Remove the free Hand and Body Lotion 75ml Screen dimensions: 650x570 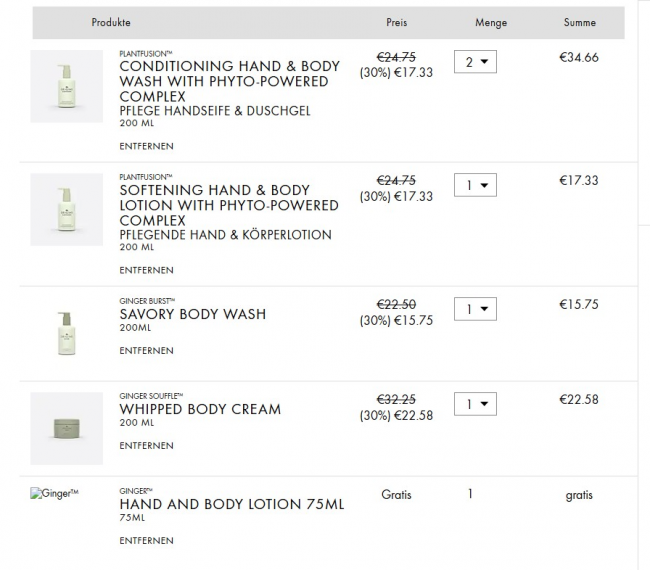(146, 540)
